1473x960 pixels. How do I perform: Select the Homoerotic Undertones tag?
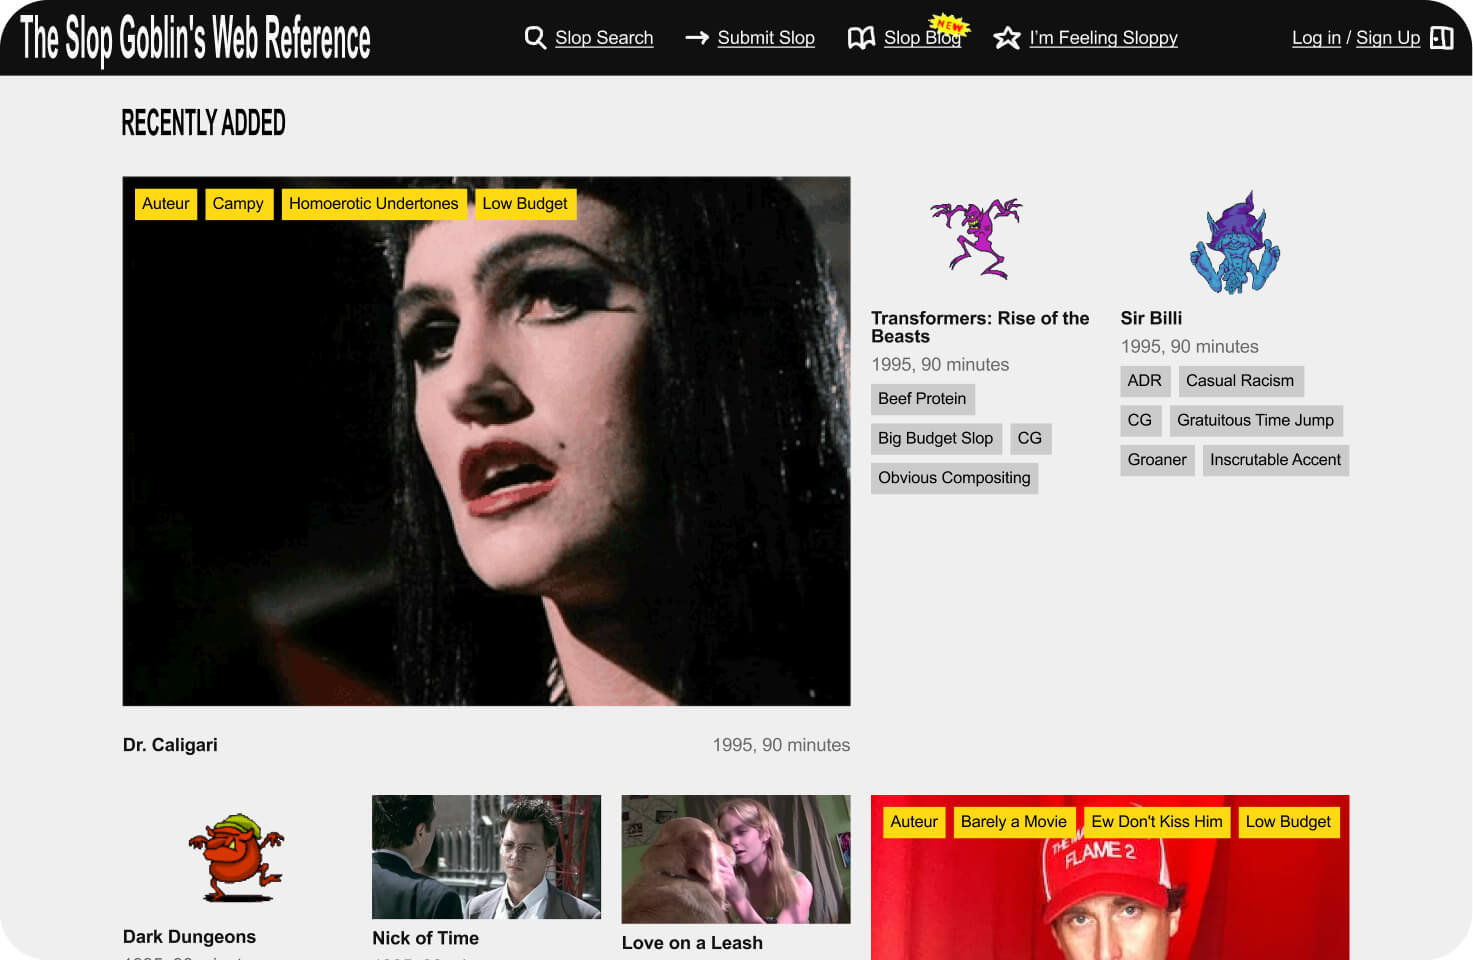(373, 204)
